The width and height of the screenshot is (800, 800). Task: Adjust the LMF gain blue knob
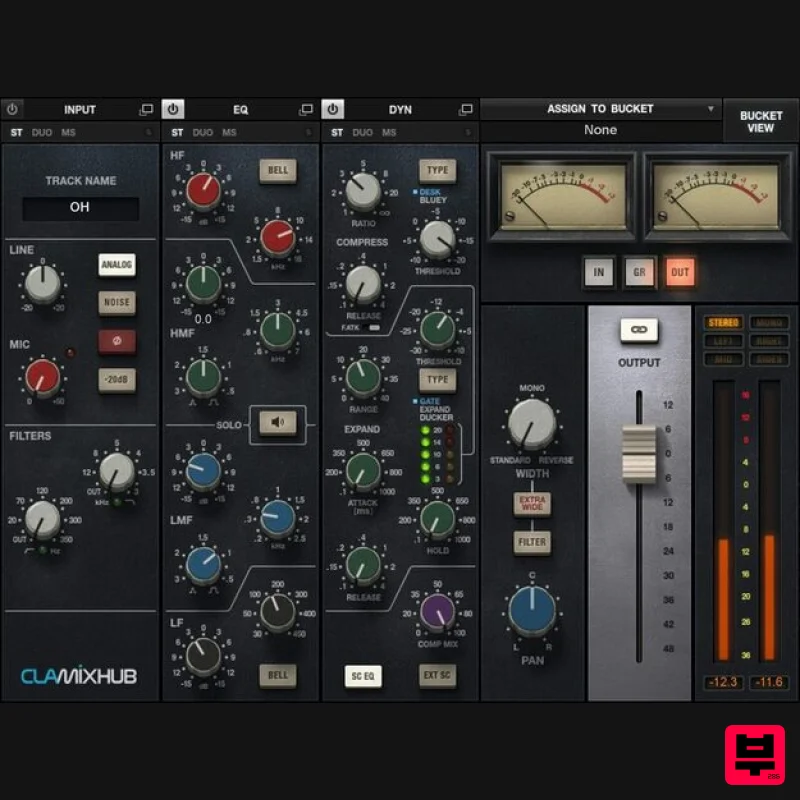[203, 470]
